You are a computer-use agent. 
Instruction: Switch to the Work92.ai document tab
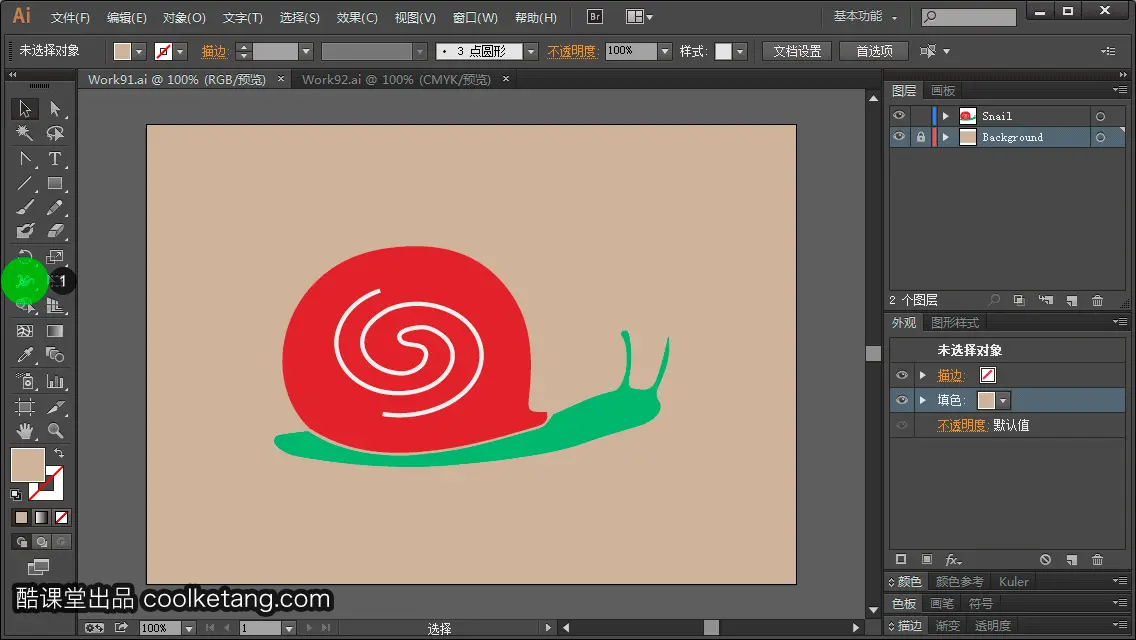(x=396, y=80)
